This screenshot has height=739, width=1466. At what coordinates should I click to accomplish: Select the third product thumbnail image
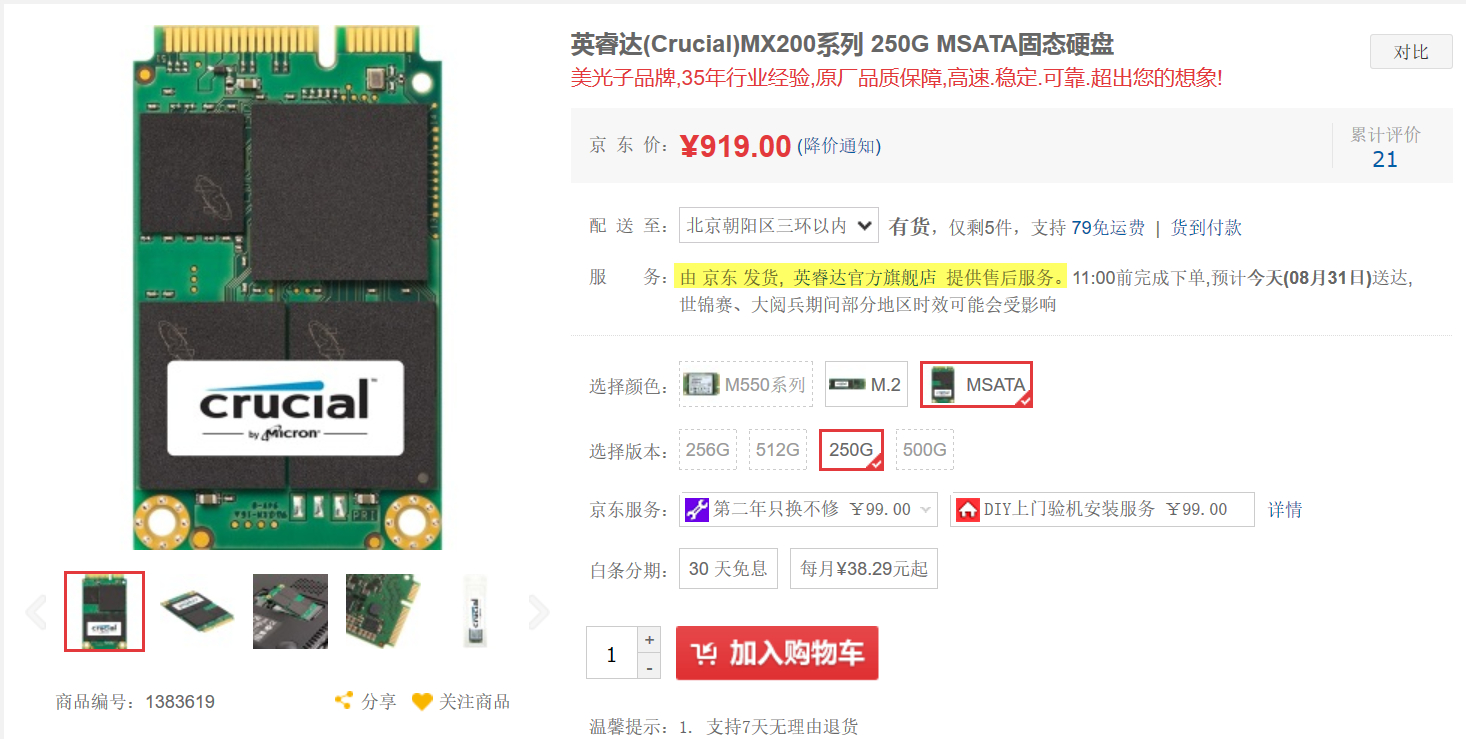pos(291,611)
